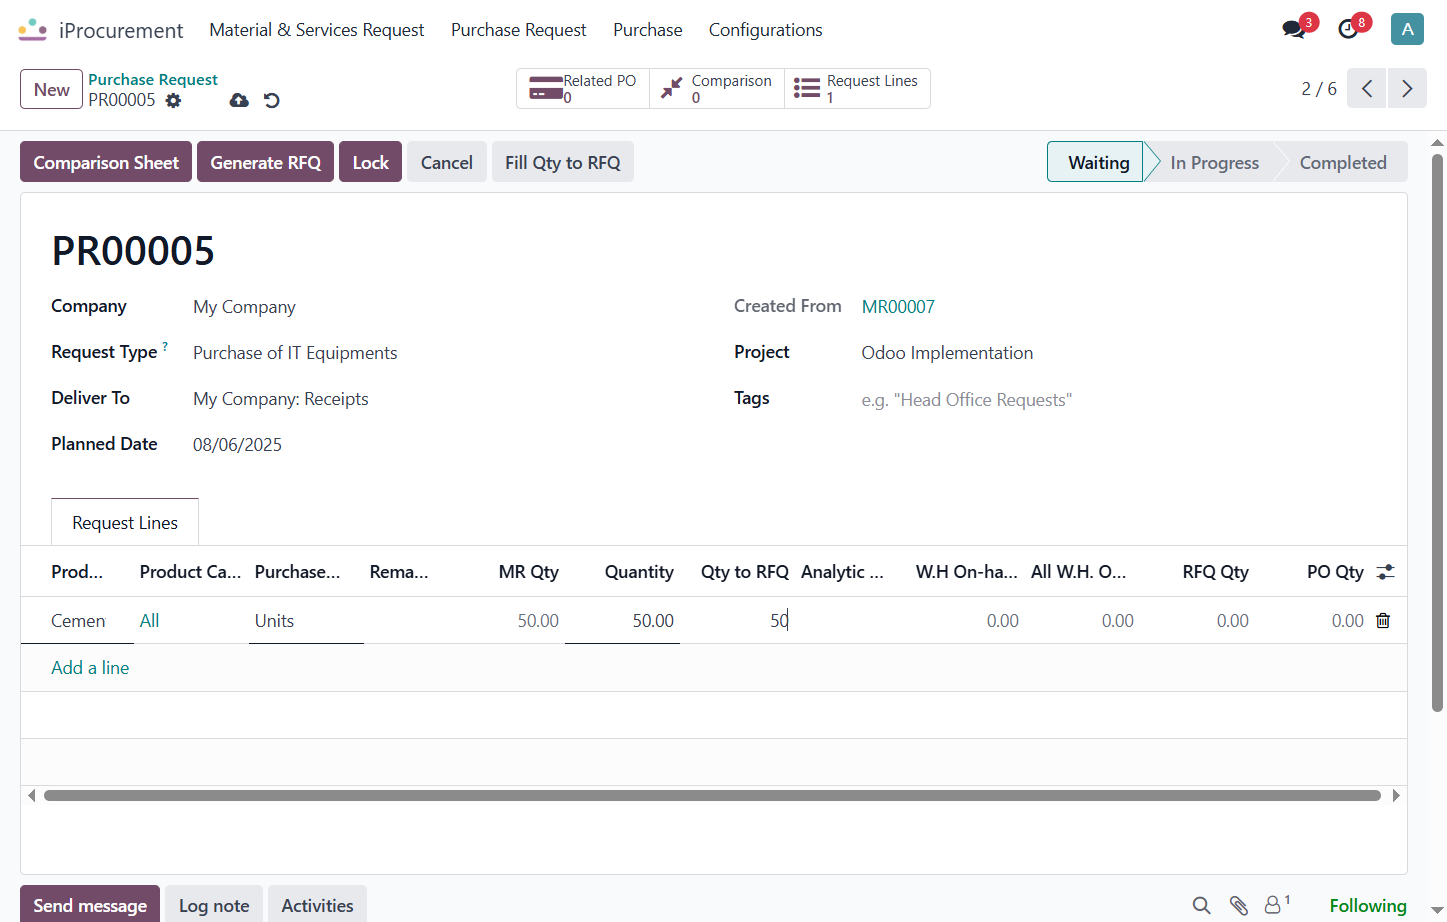Open the Purchase Request menu
This screenshot has height=922, width=1447.
[518, 30]
